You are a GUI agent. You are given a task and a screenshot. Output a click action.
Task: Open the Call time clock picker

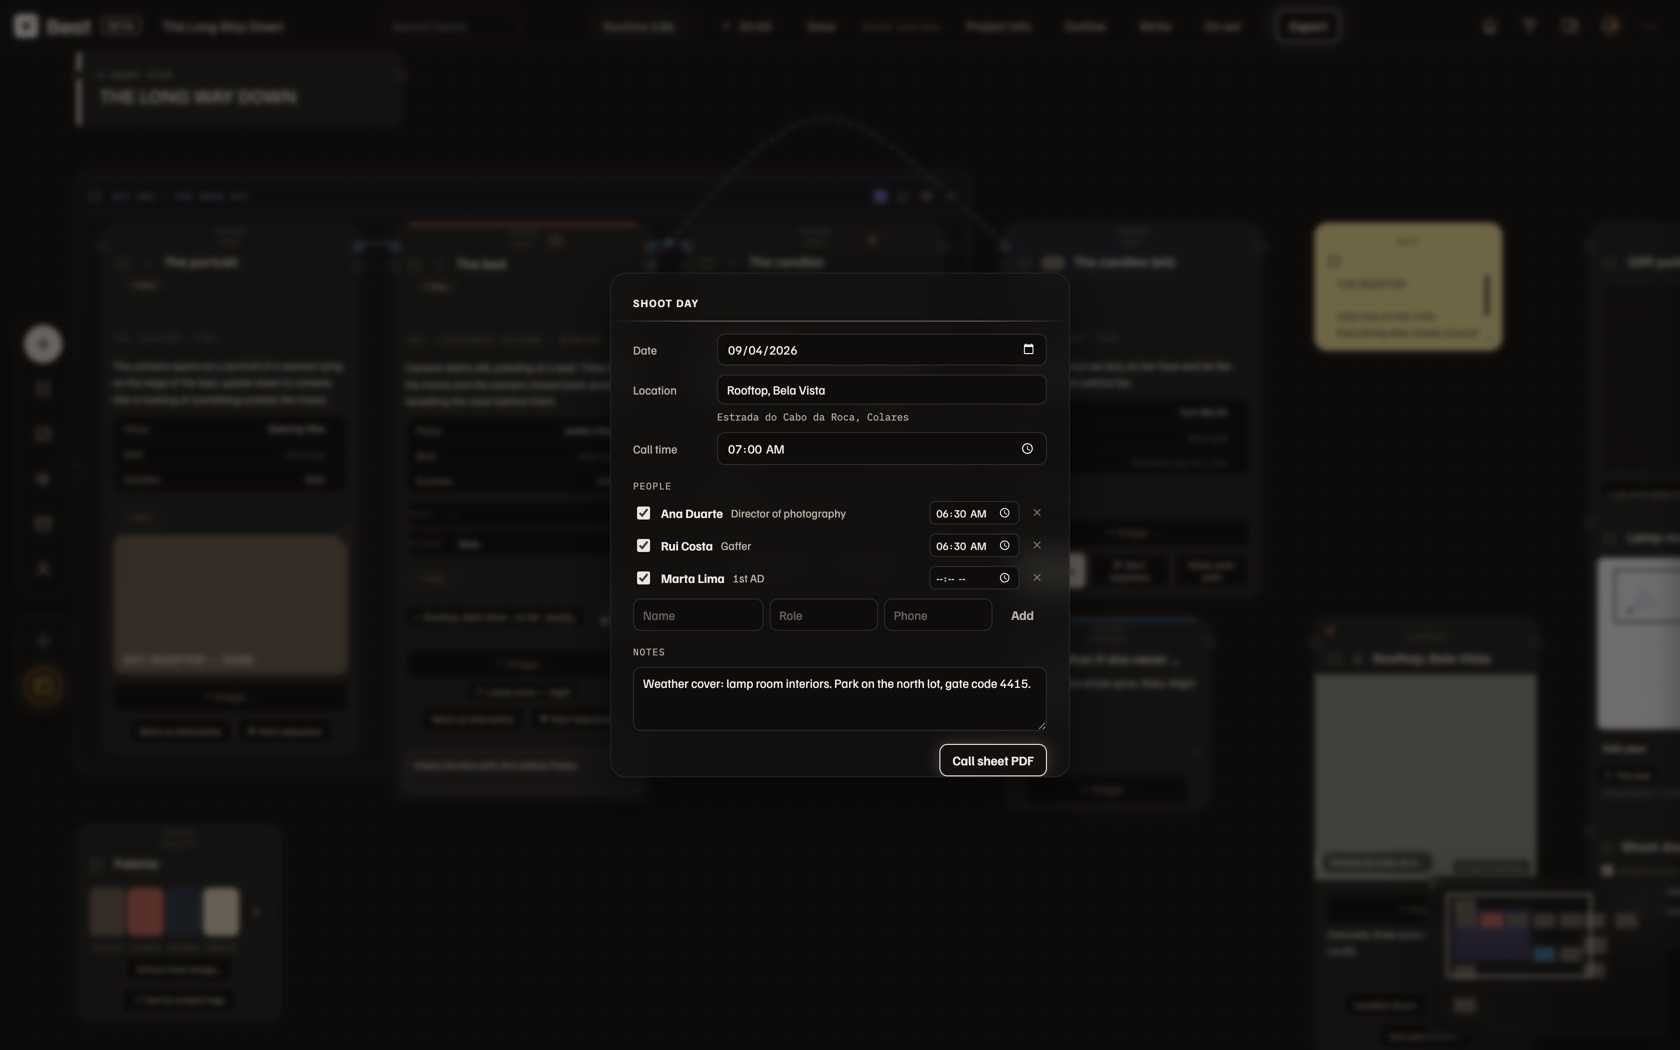(x=1027, y=449)
